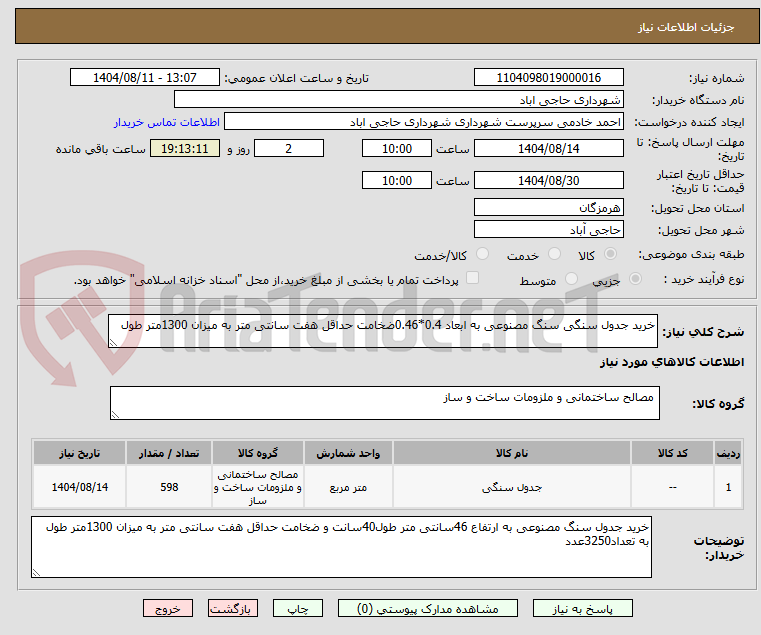This screenshot has height=635, width=761.
Task: Click the واحد شمارش column header
Action: tap(348, 453)
